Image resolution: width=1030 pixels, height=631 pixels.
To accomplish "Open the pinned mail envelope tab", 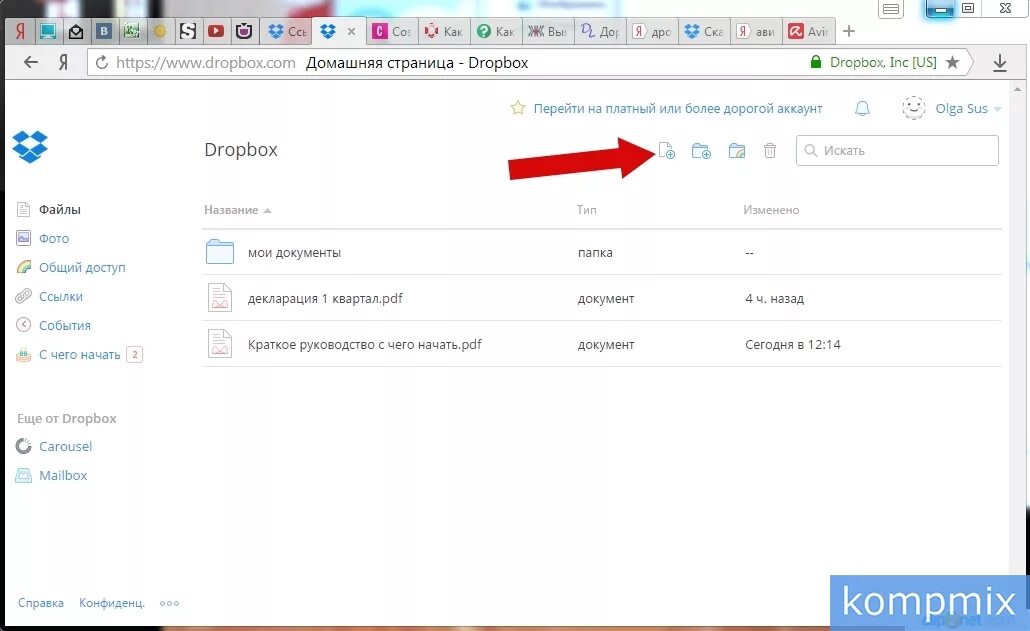I will (76, 31).
